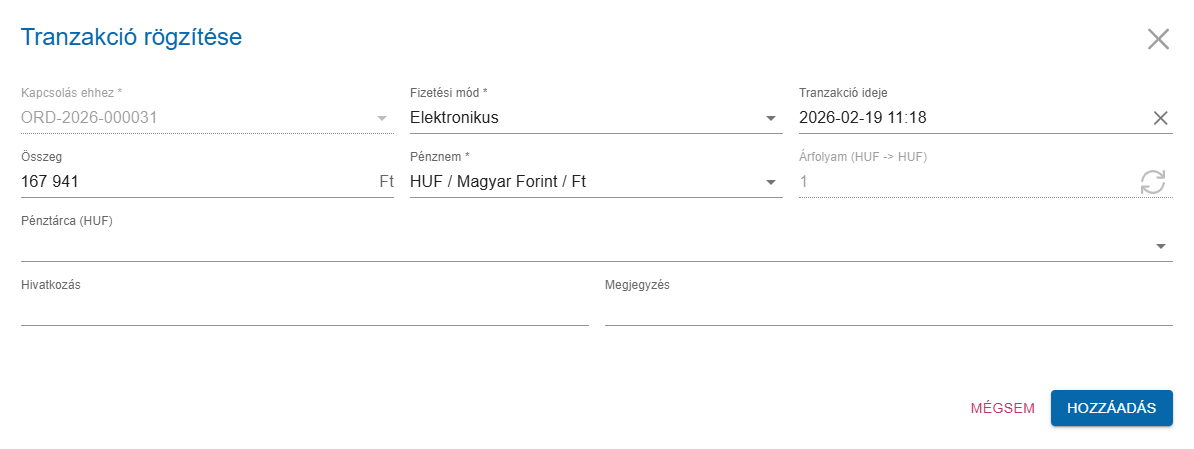Expand the Pénznem dropdown arrow

pos(771,182)
